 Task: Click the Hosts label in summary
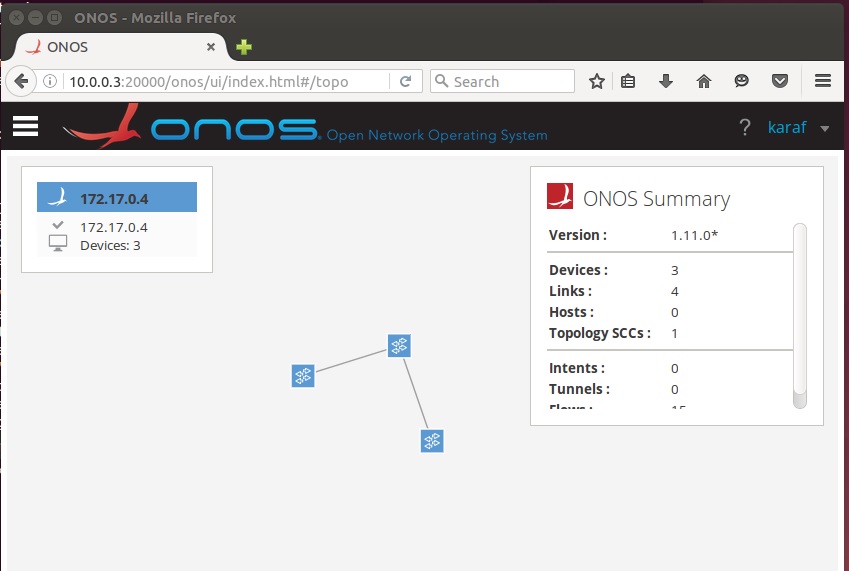571,312
